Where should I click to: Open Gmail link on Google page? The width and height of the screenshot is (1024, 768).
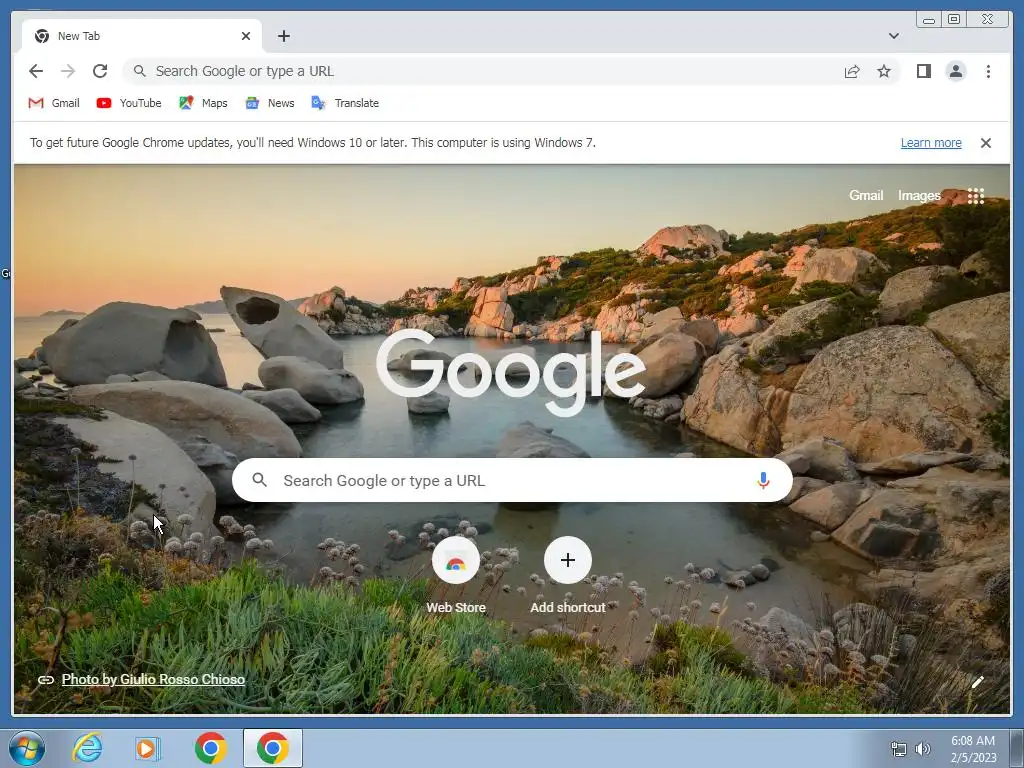[866, 195]
